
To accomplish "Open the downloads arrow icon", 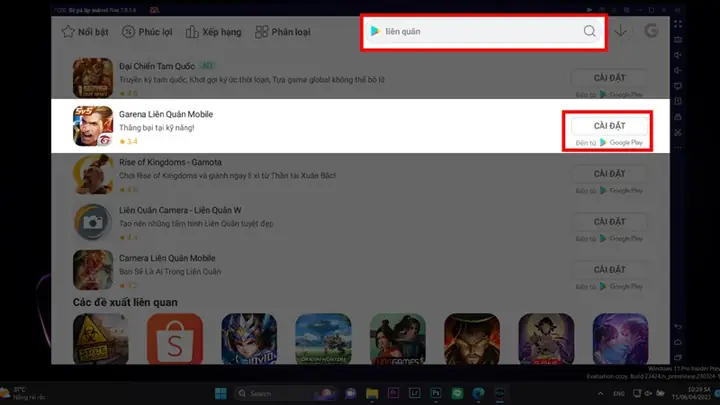I will pos(620,31).
